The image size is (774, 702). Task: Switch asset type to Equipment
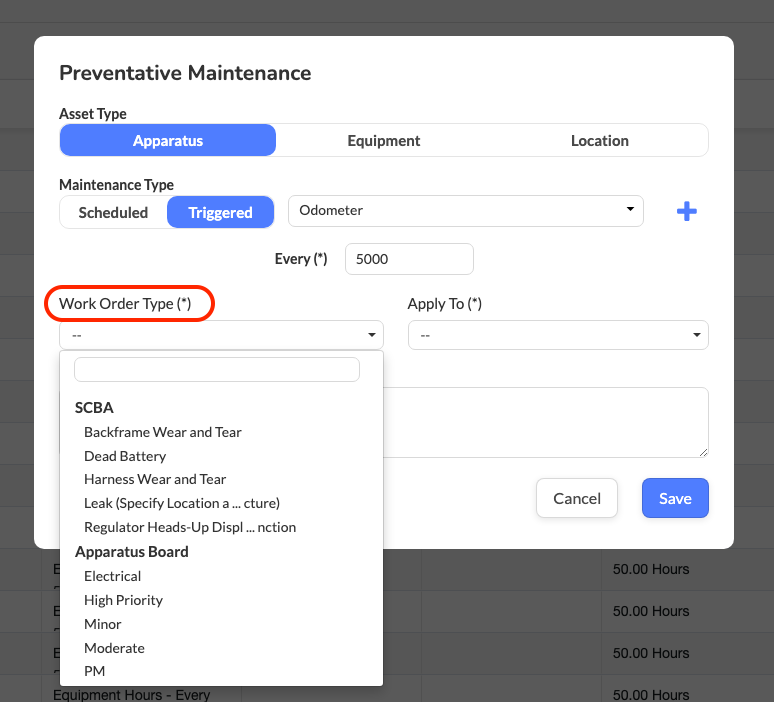point(384,141)
